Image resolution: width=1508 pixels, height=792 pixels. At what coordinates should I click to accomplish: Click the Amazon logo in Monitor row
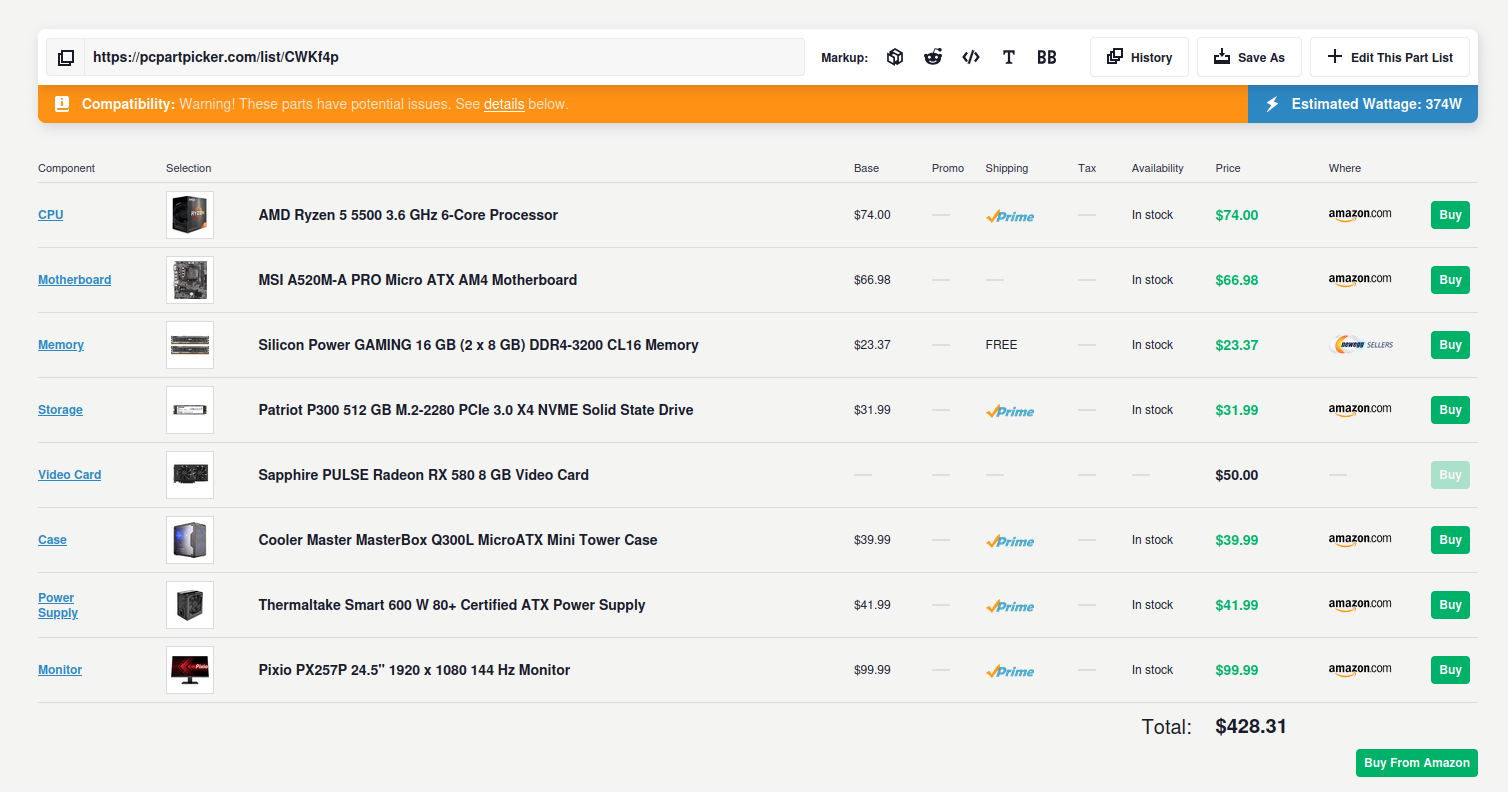click(1360, 670)
